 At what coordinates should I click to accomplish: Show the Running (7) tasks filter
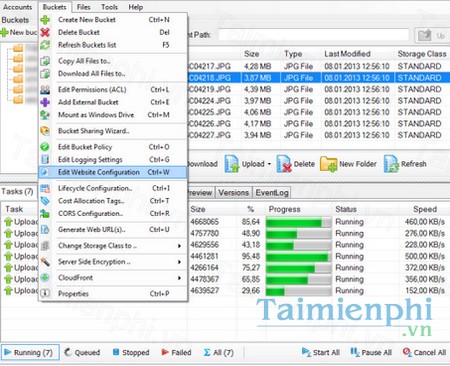point(30,352)
